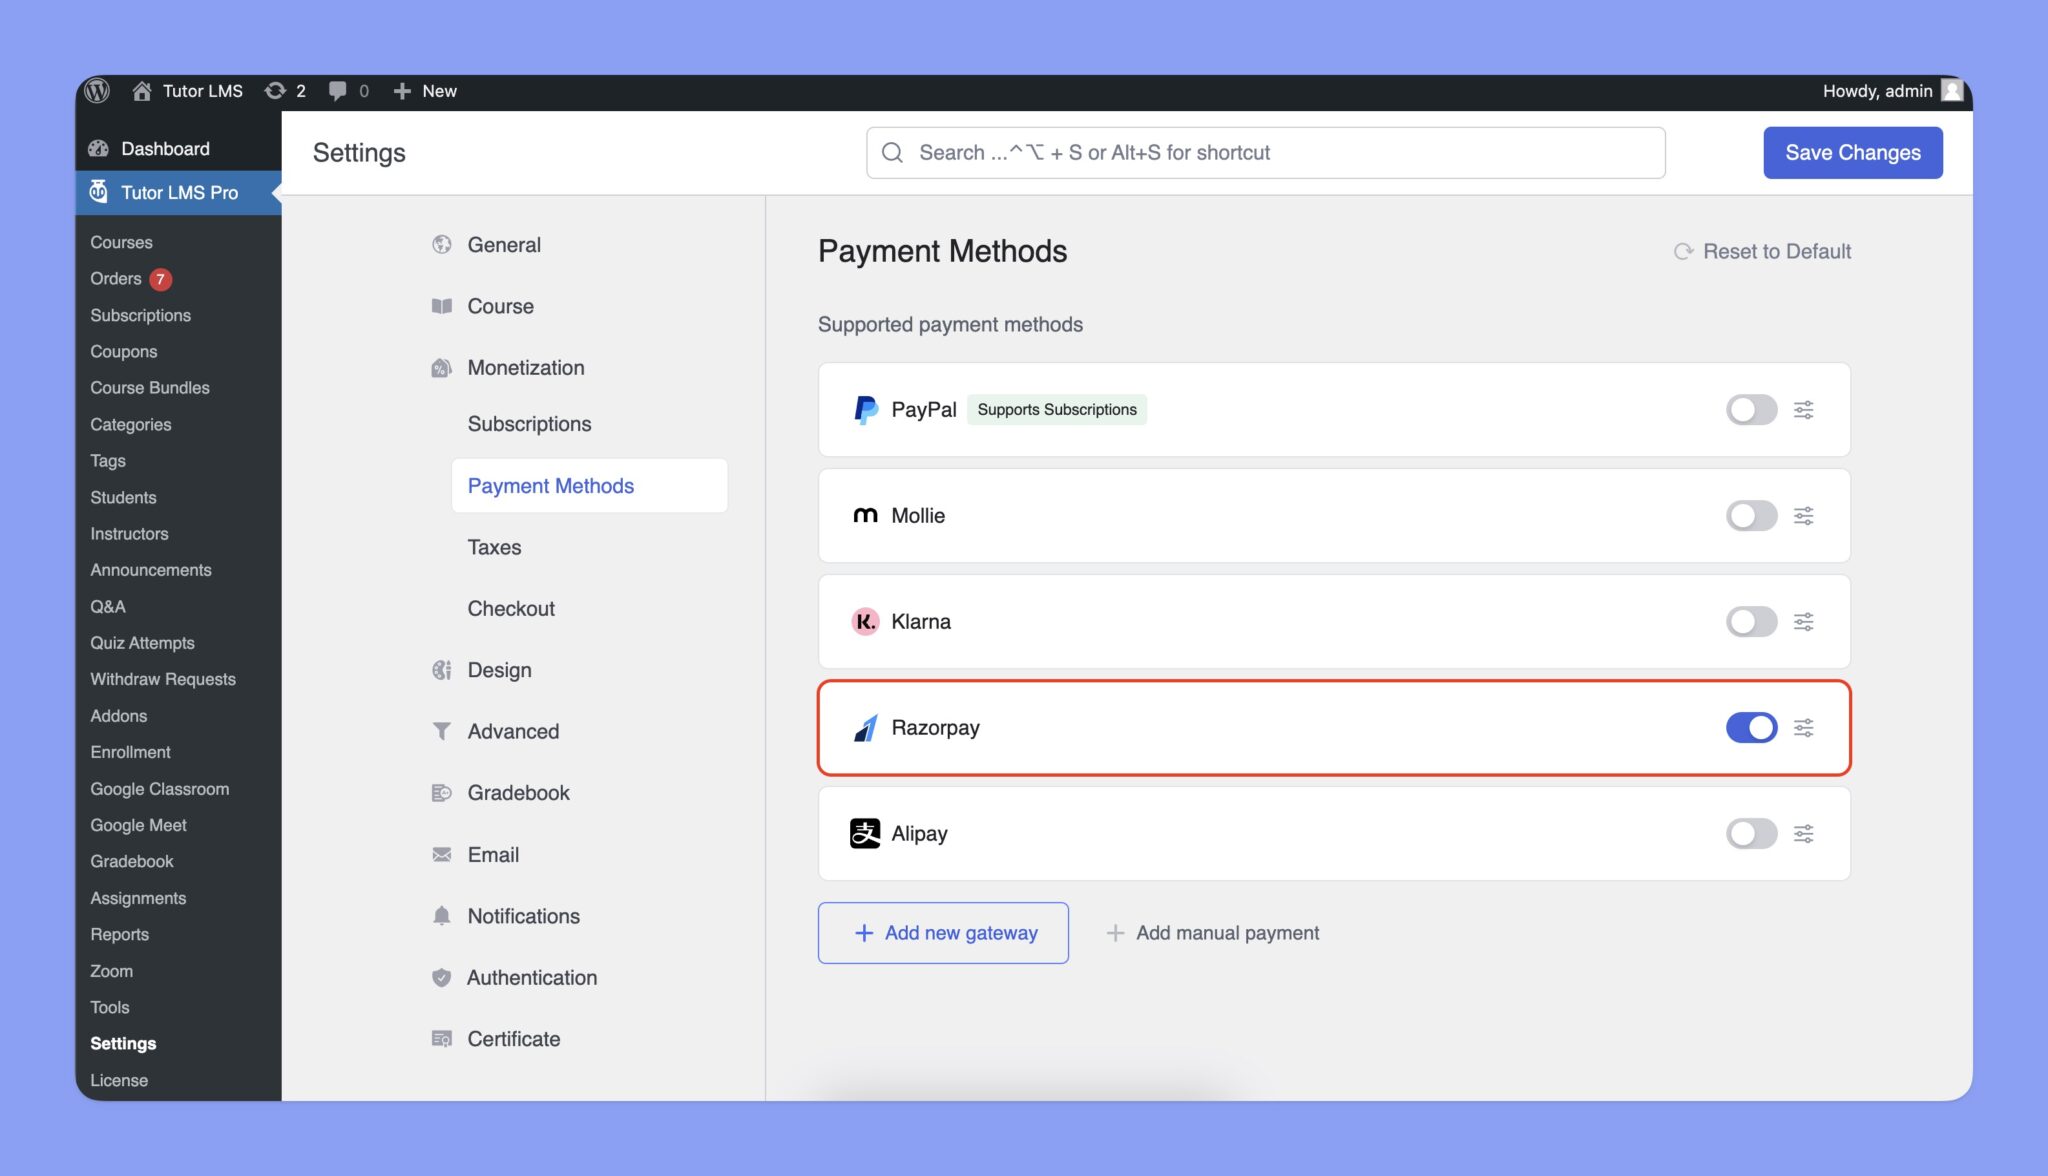Expand the Design settings section
The image size is (2048, 1176).
point(498,669)
